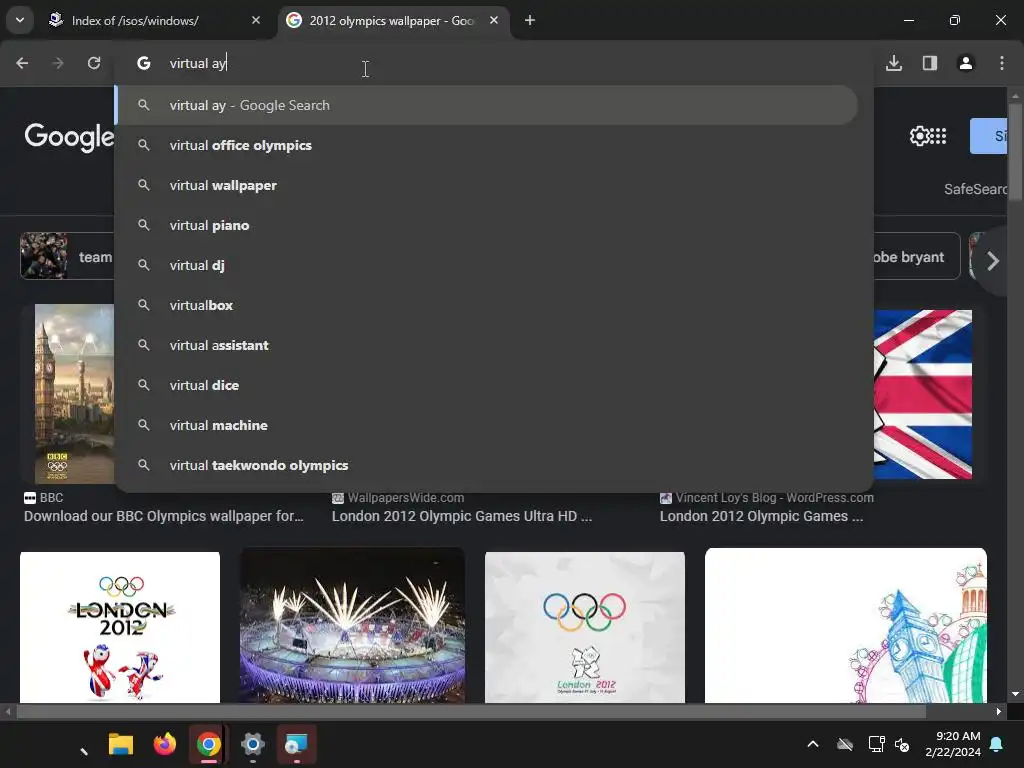Open the stadium fireworks image thumbnail
This screenshot has height=768, width=1024.
tap(353, 626)
